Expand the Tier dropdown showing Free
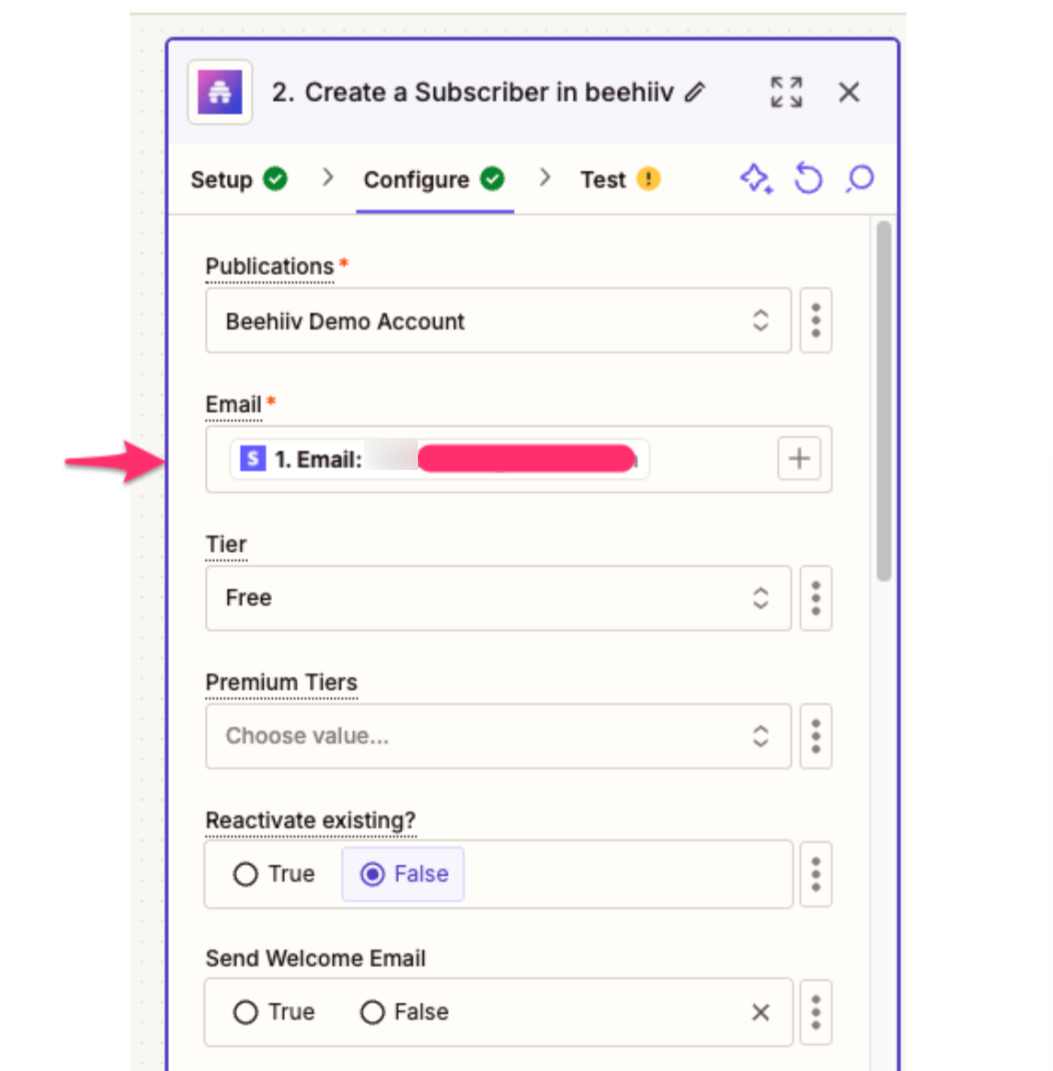This screenshot has height=1071, width=1053. click(498, 598)
